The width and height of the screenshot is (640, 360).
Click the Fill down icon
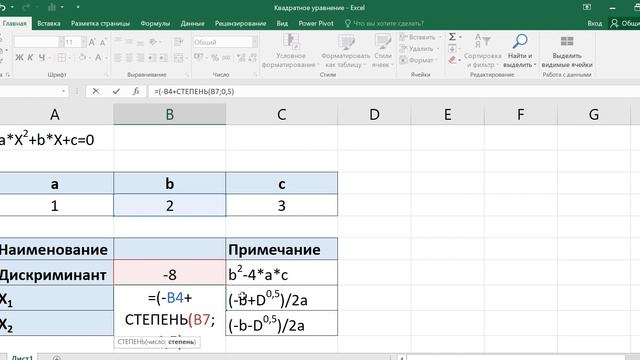pos(452,49)
